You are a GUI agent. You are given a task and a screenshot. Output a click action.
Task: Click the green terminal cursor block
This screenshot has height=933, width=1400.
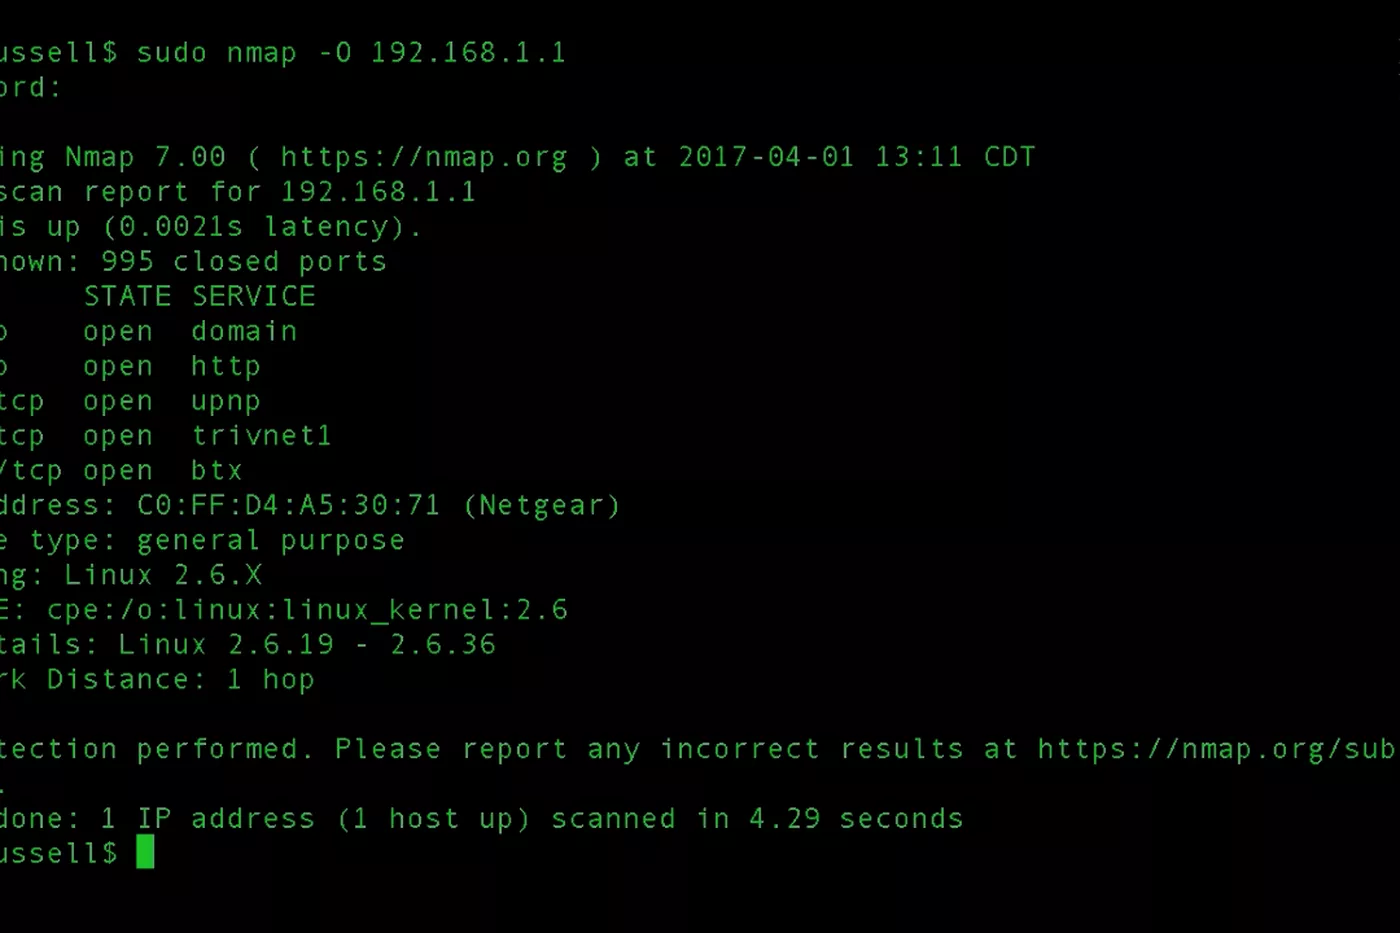(145, 853)
